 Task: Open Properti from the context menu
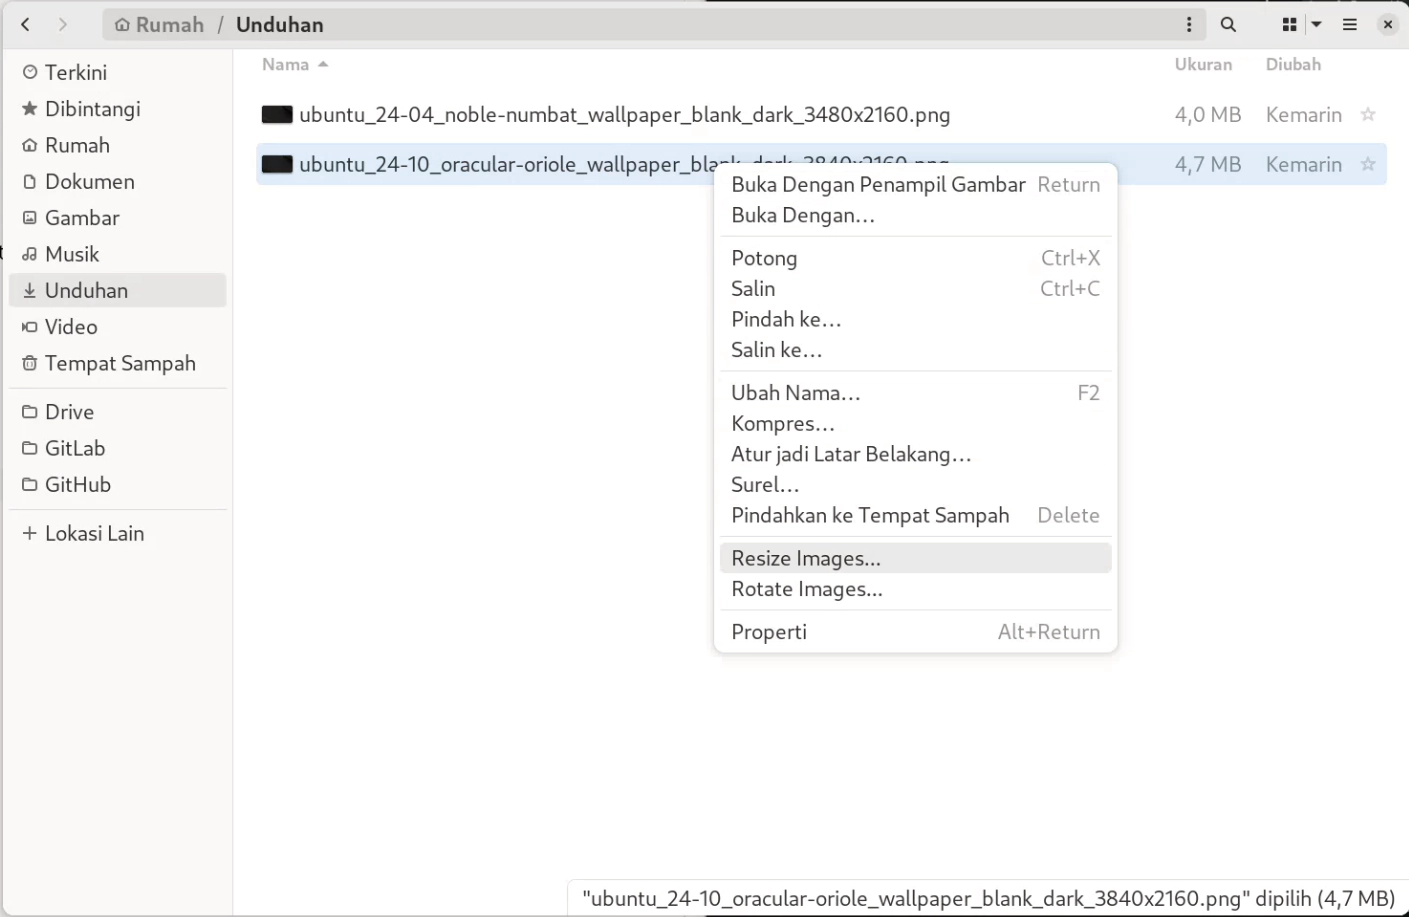tap(768, 632)
